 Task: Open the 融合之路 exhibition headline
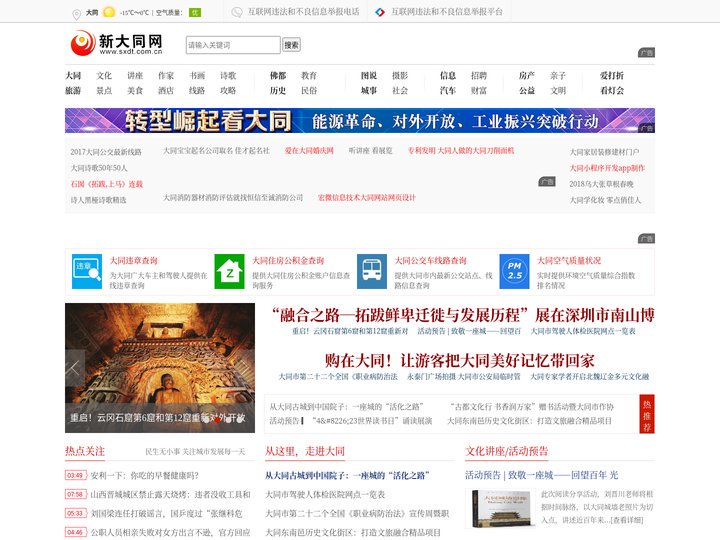(x=463, y=315)
